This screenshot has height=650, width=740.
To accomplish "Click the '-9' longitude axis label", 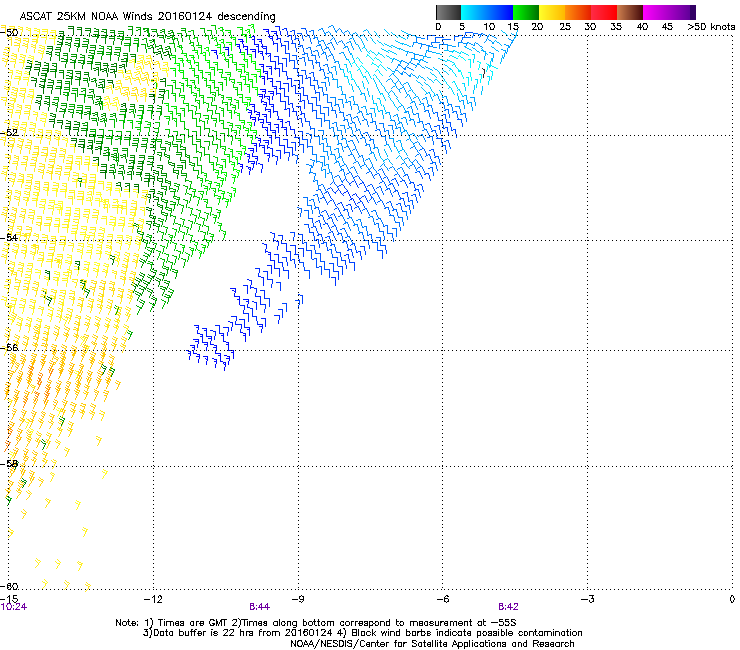I will pyautogui.click(x=298, y=599).
